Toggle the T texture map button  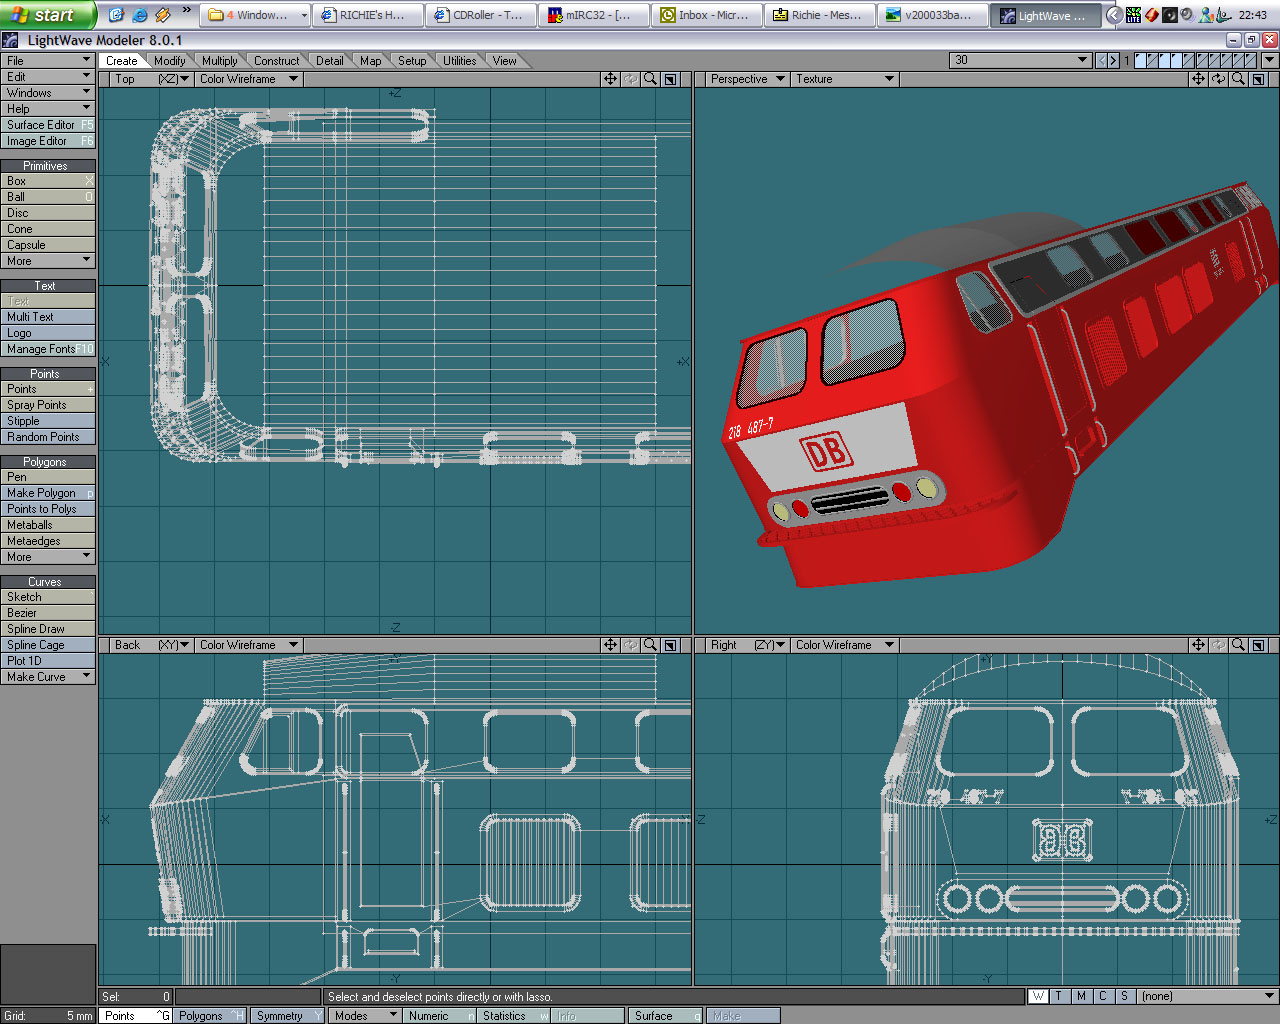pyautogui.click(x=1059, y=996)
